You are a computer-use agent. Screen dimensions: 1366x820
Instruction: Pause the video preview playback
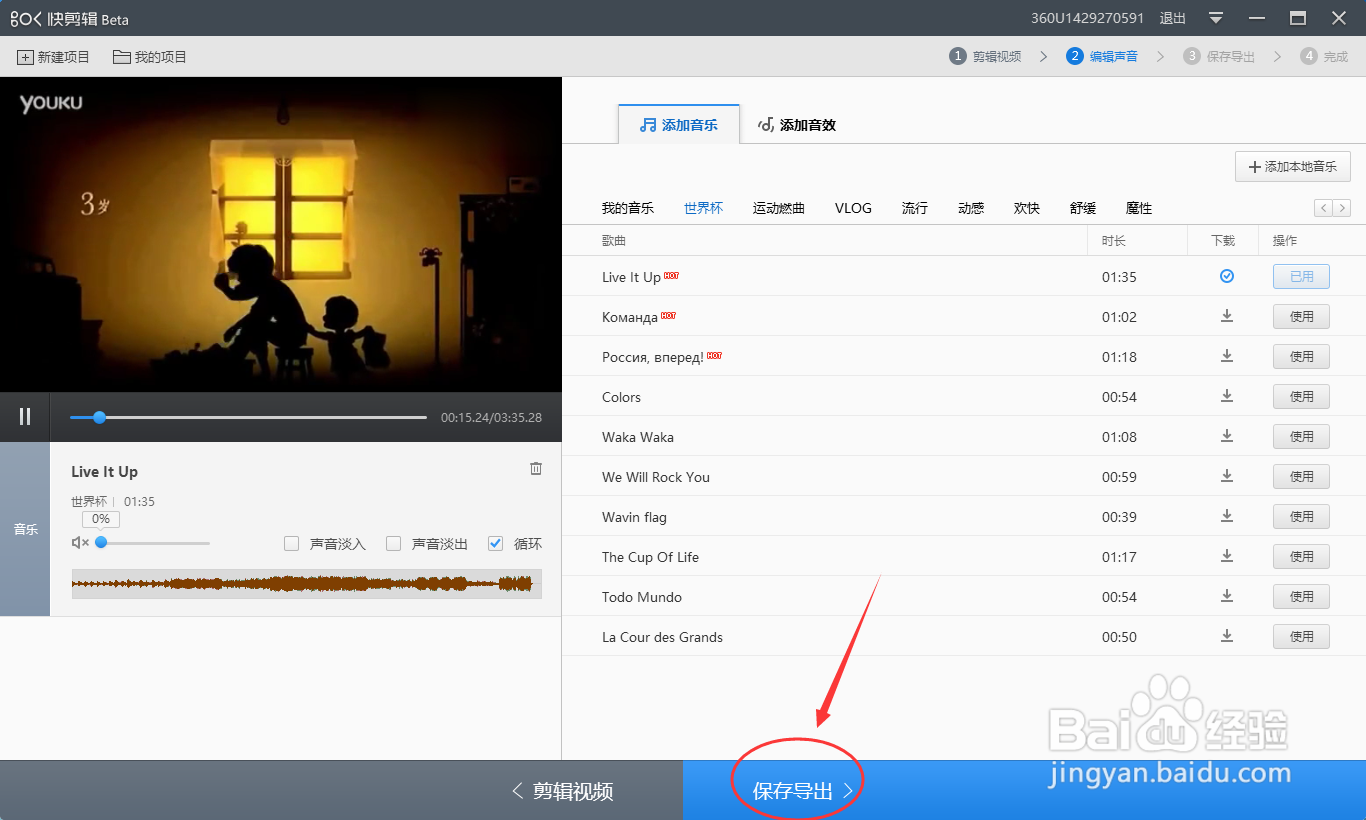pos(25,417)
